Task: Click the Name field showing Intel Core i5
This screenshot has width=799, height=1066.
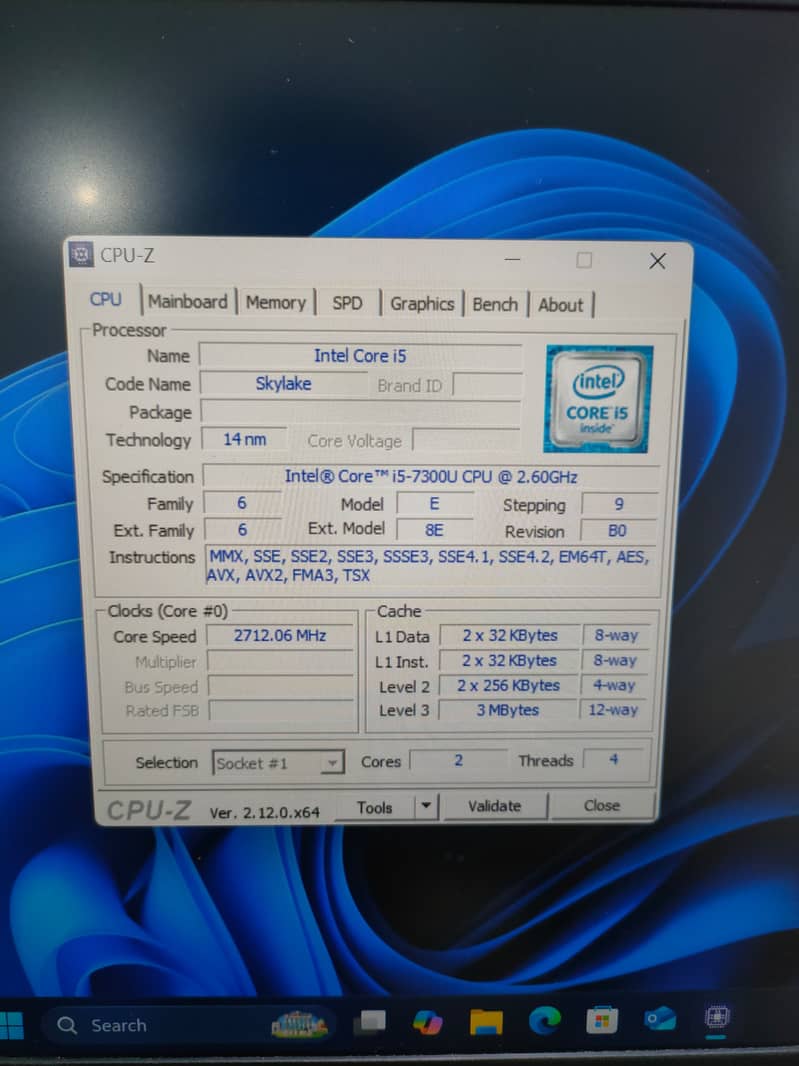Action: 360,356
